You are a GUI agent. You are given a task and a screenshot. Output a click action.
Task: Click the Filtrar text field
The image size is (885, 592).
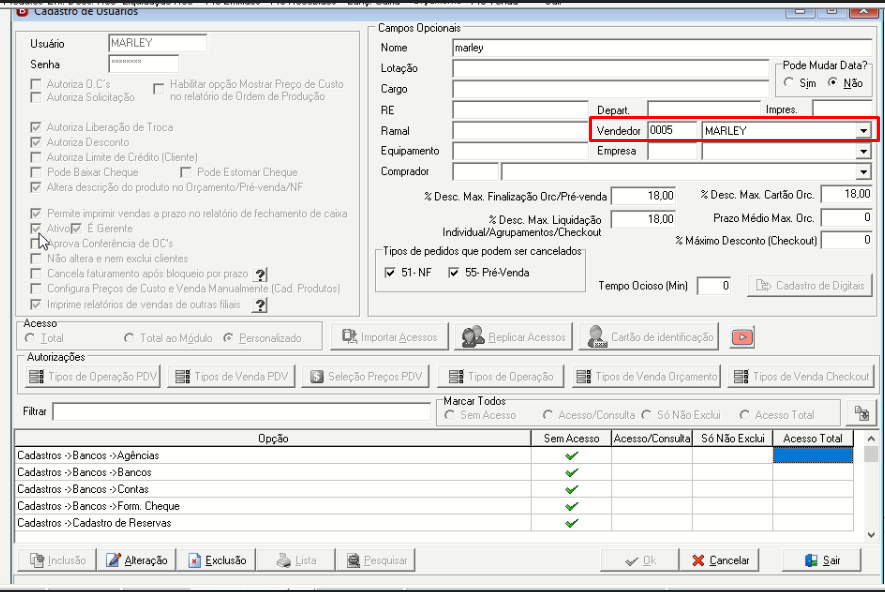click(x=242, y=411)
